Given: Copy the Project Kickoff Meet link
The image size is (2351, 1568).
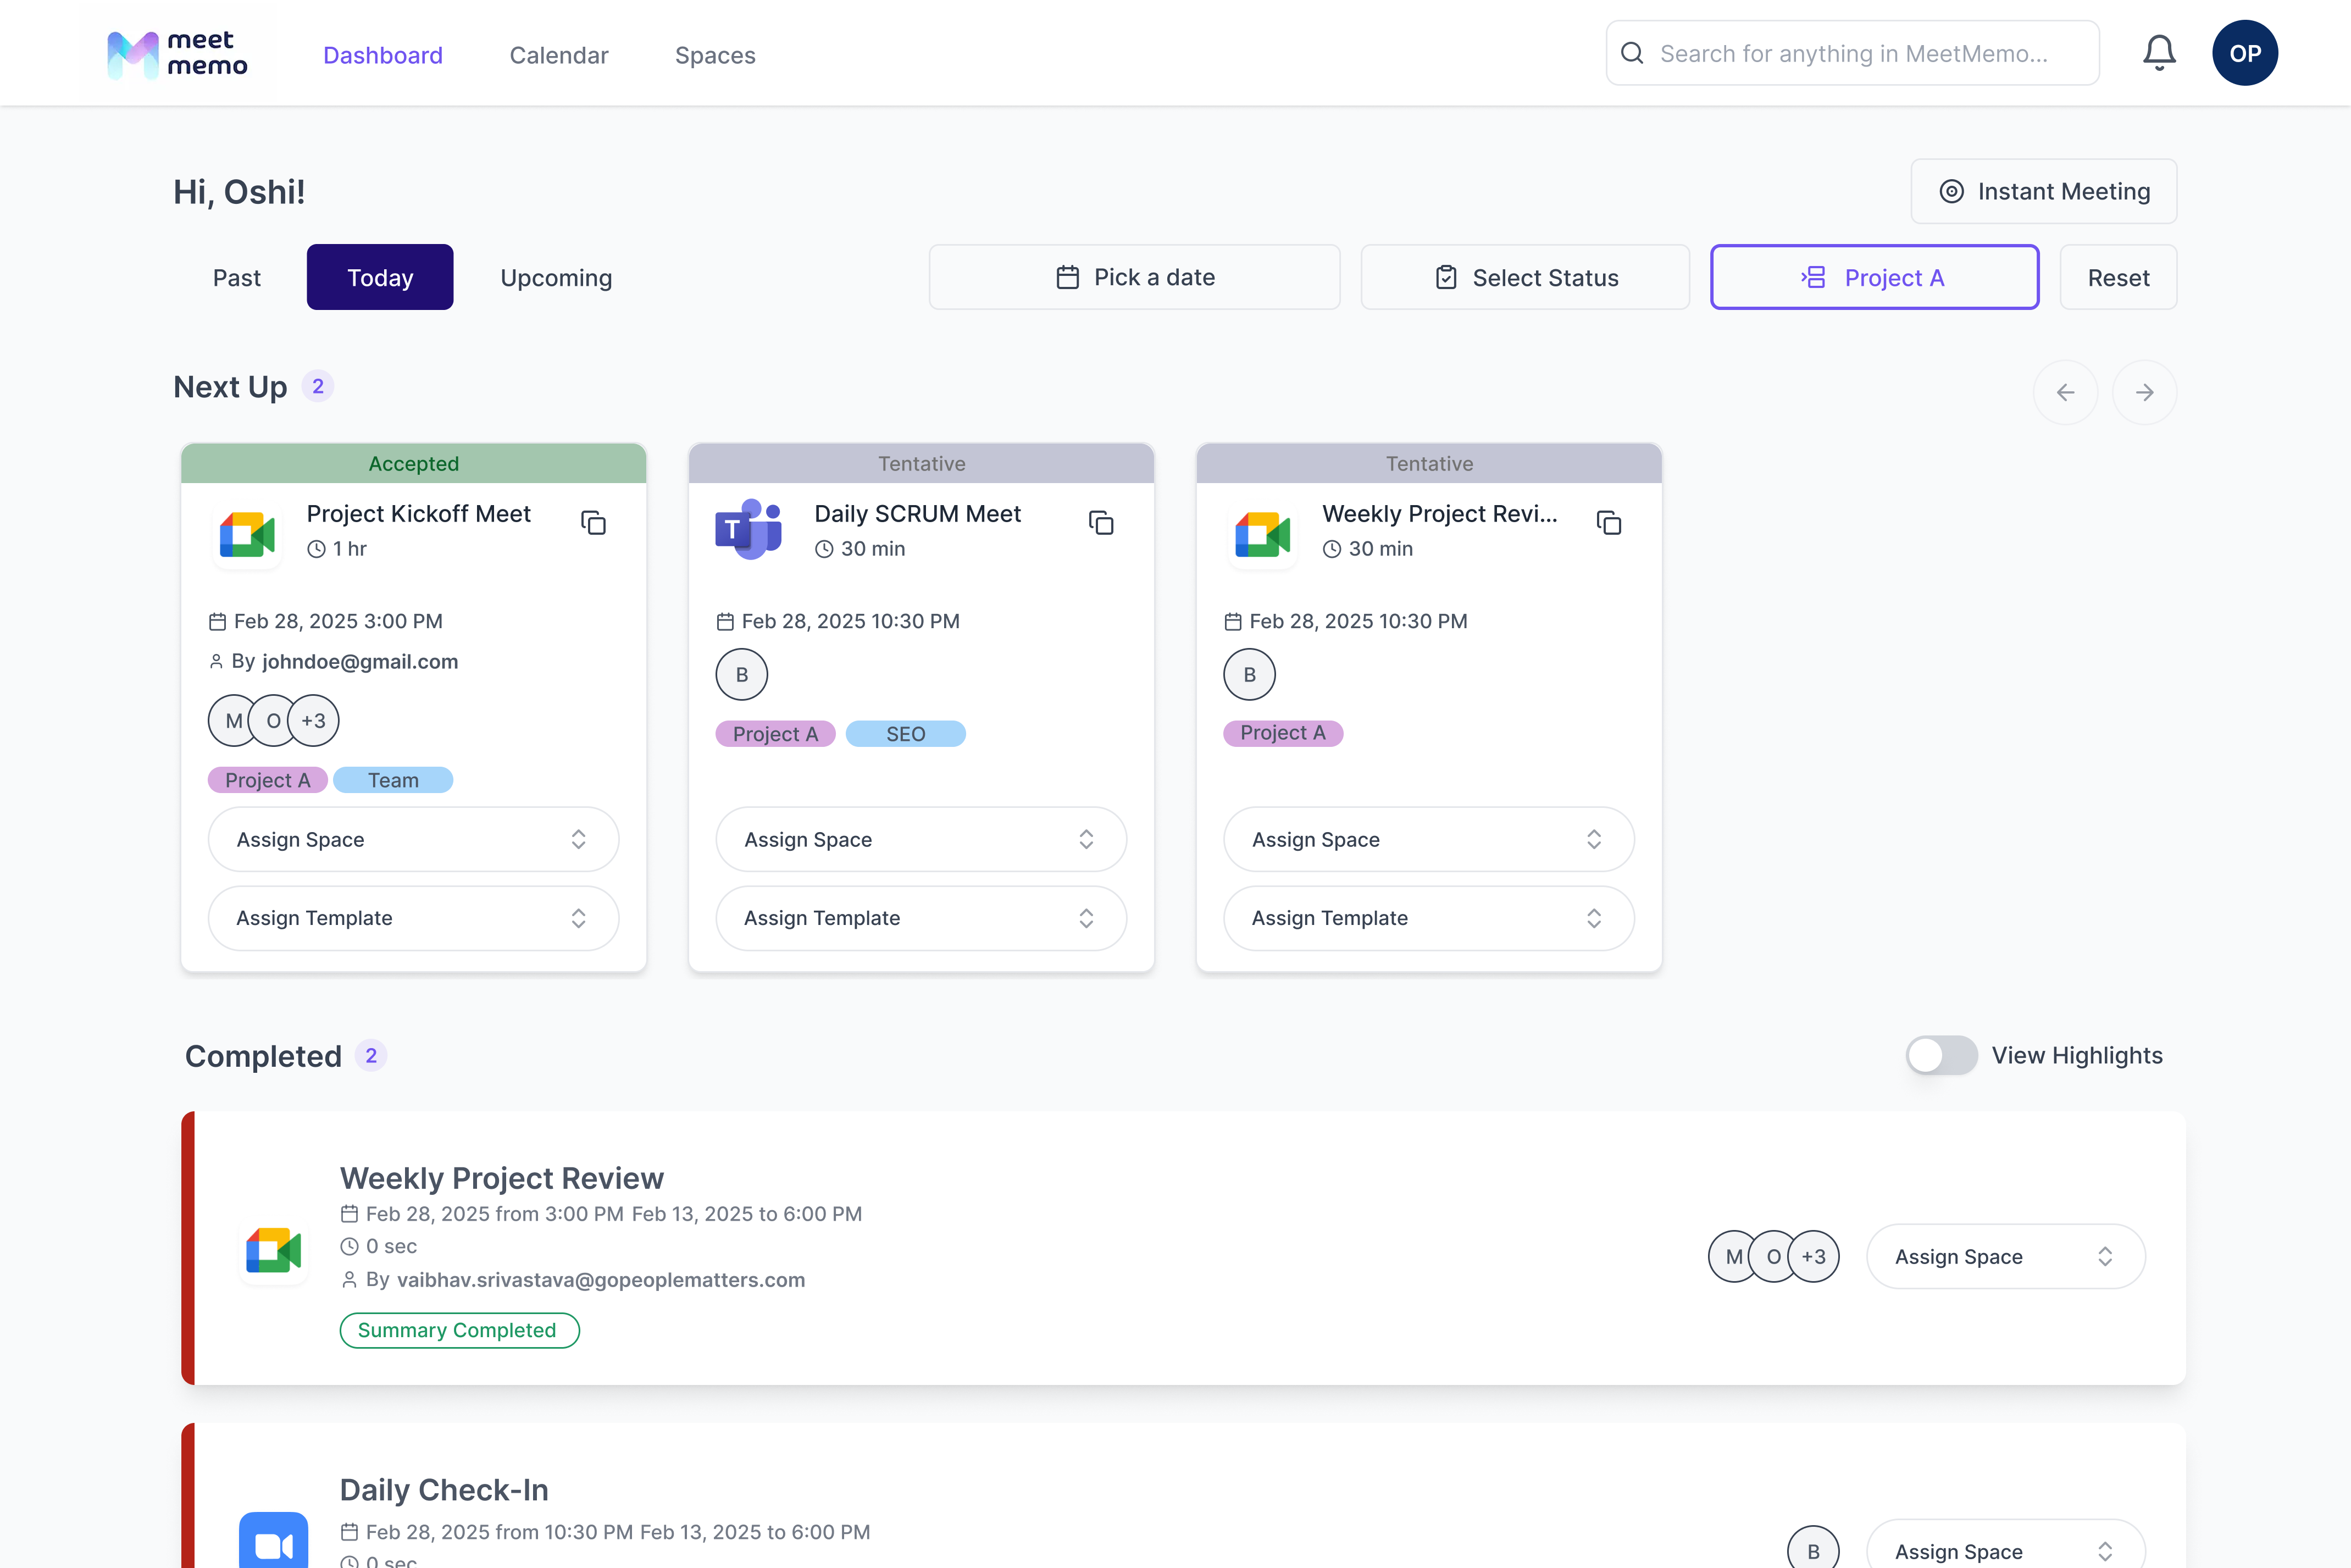Looking at the screenshot, I should click(593, 522).
